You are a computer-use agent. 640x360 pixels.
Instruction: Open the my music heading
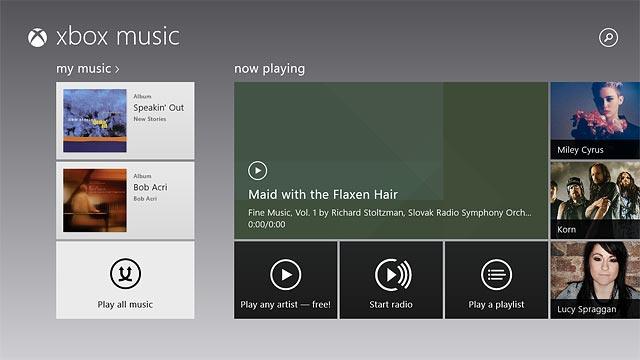pos(84,69)
